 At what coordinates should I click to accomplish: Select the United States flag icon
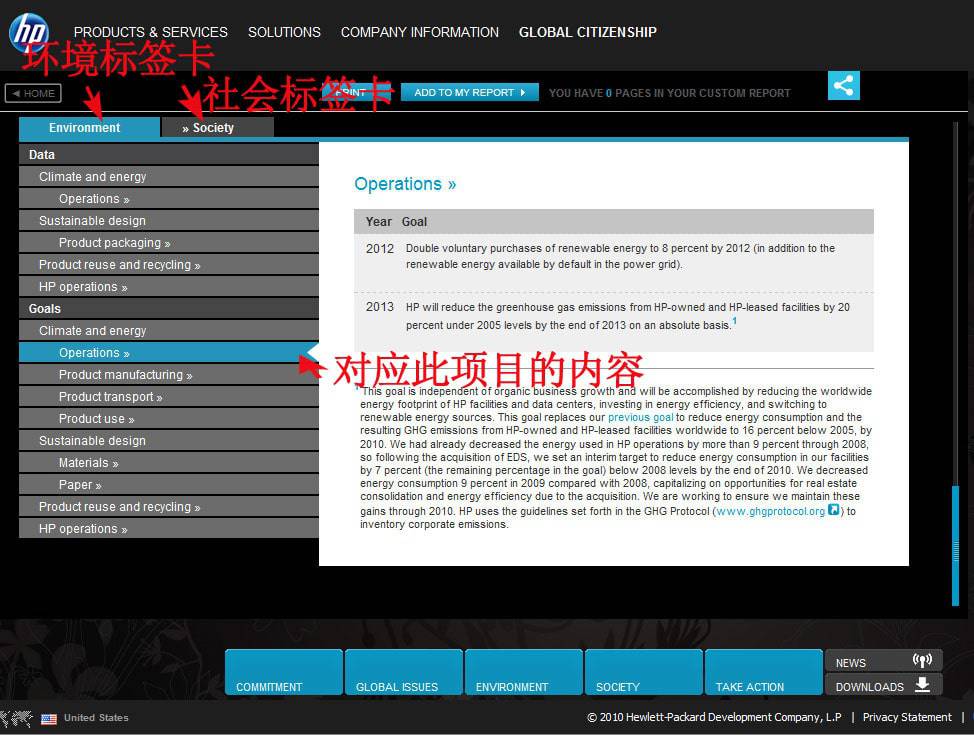pyautogui.click(x=49, y=718)
